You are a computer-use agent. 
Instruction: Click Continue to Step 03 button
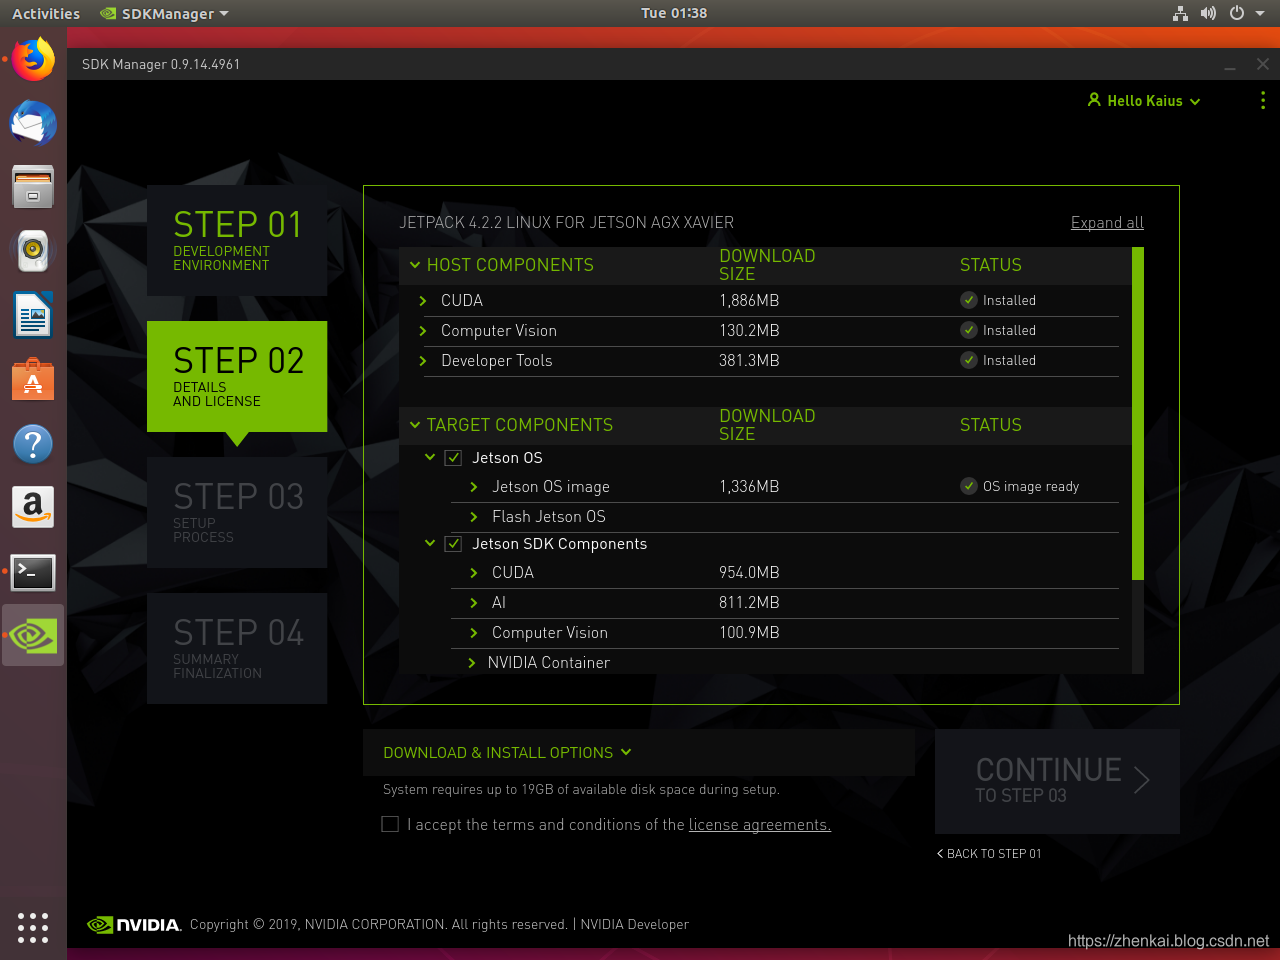click(1057, 781)
